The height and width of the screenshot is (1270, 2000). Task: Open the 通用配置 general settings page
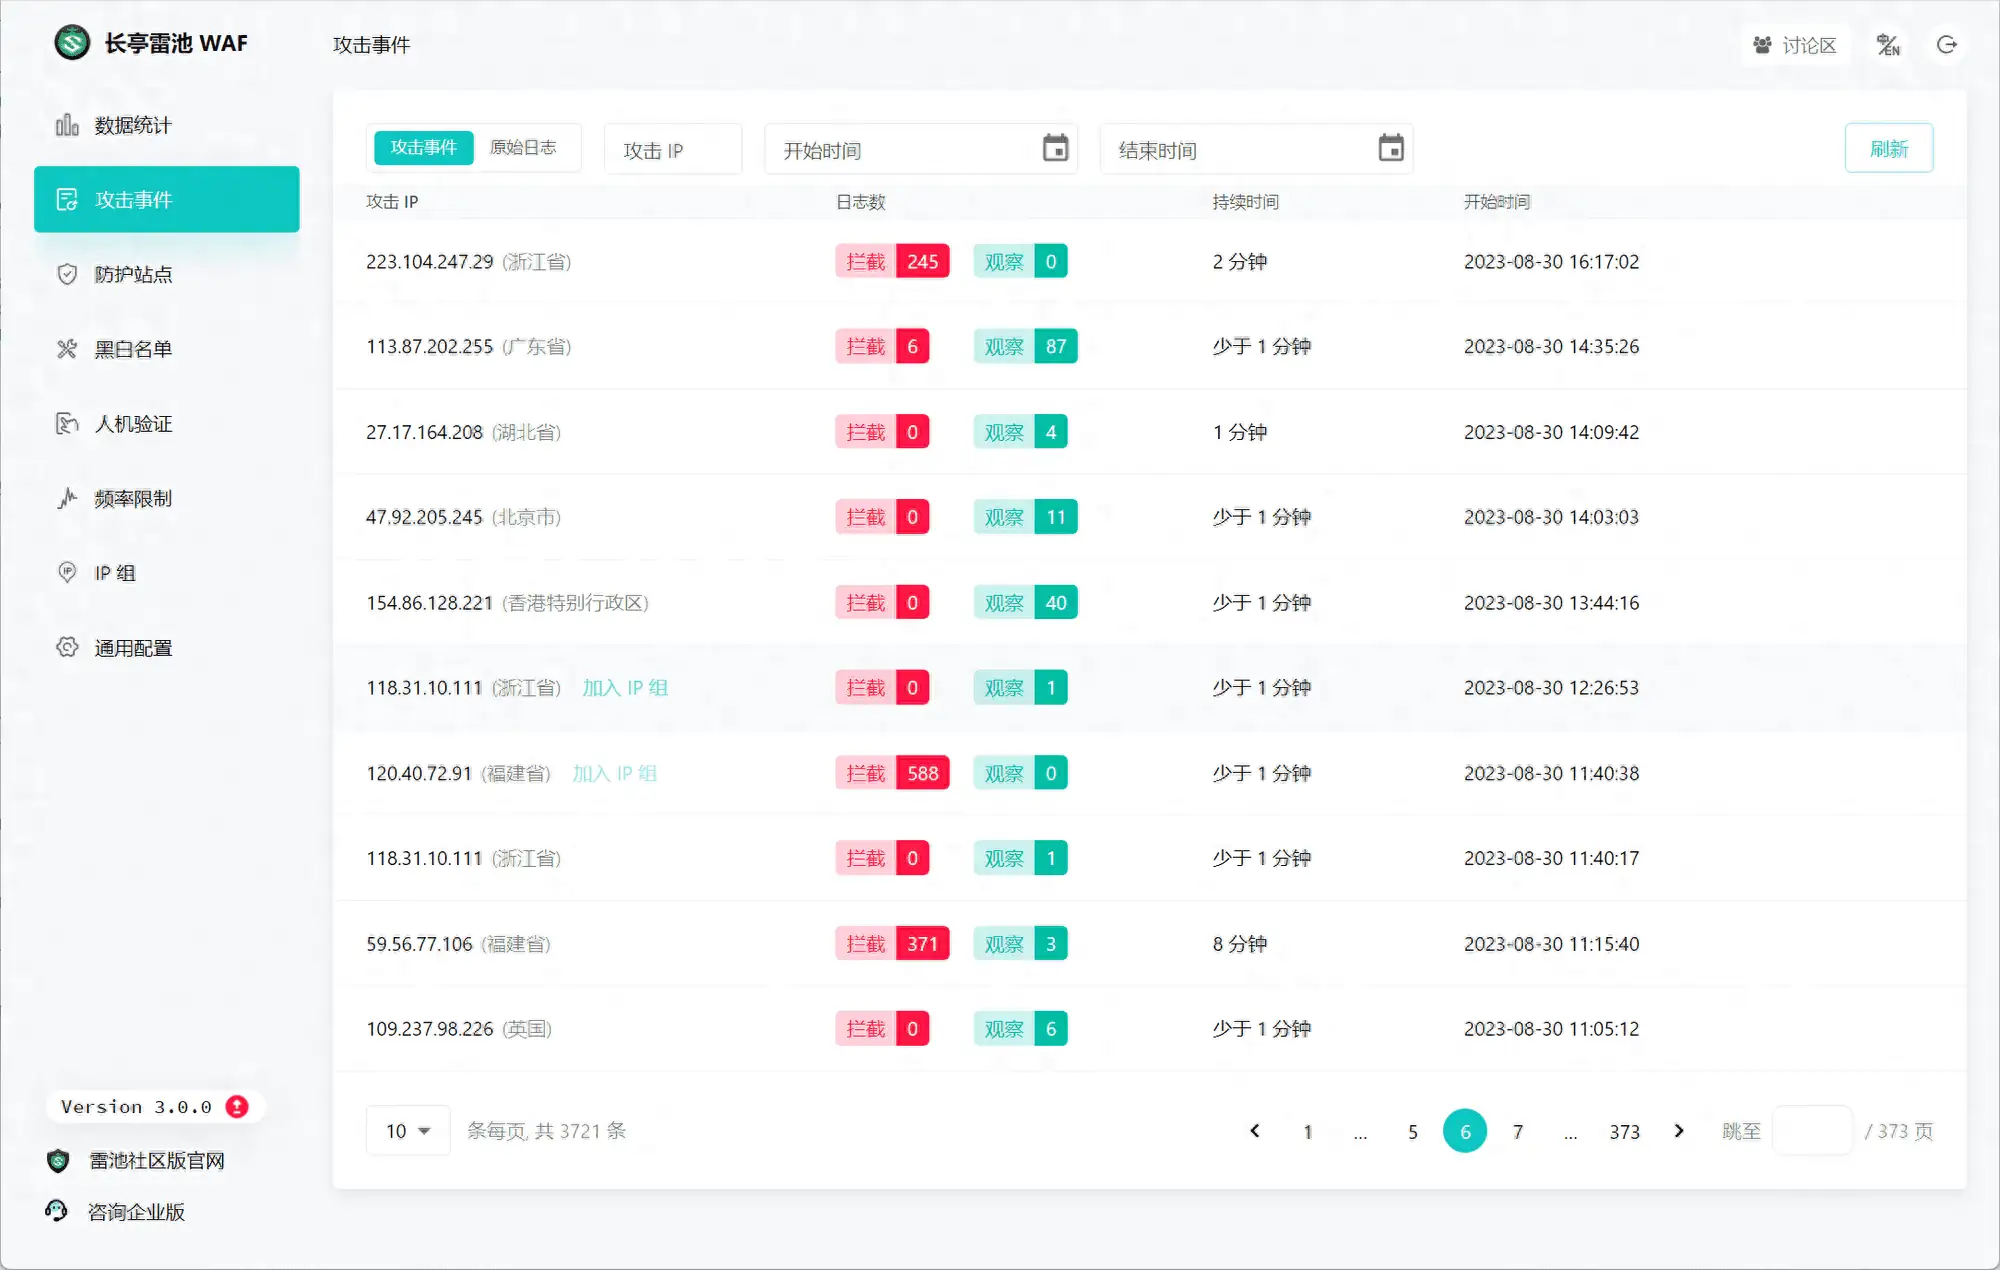pyautogui.click(x=133, y=647)
